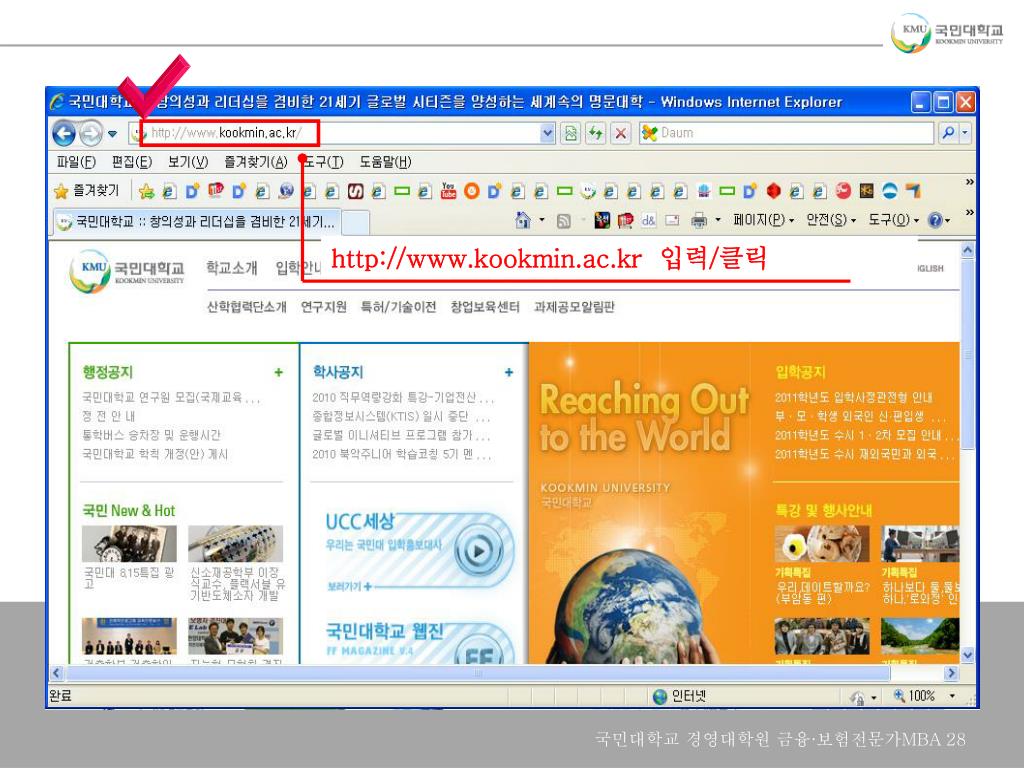Screen dimensions: 1024x768
Task: Select the 국민대학교 browser tab
Action: coord(196,222)
